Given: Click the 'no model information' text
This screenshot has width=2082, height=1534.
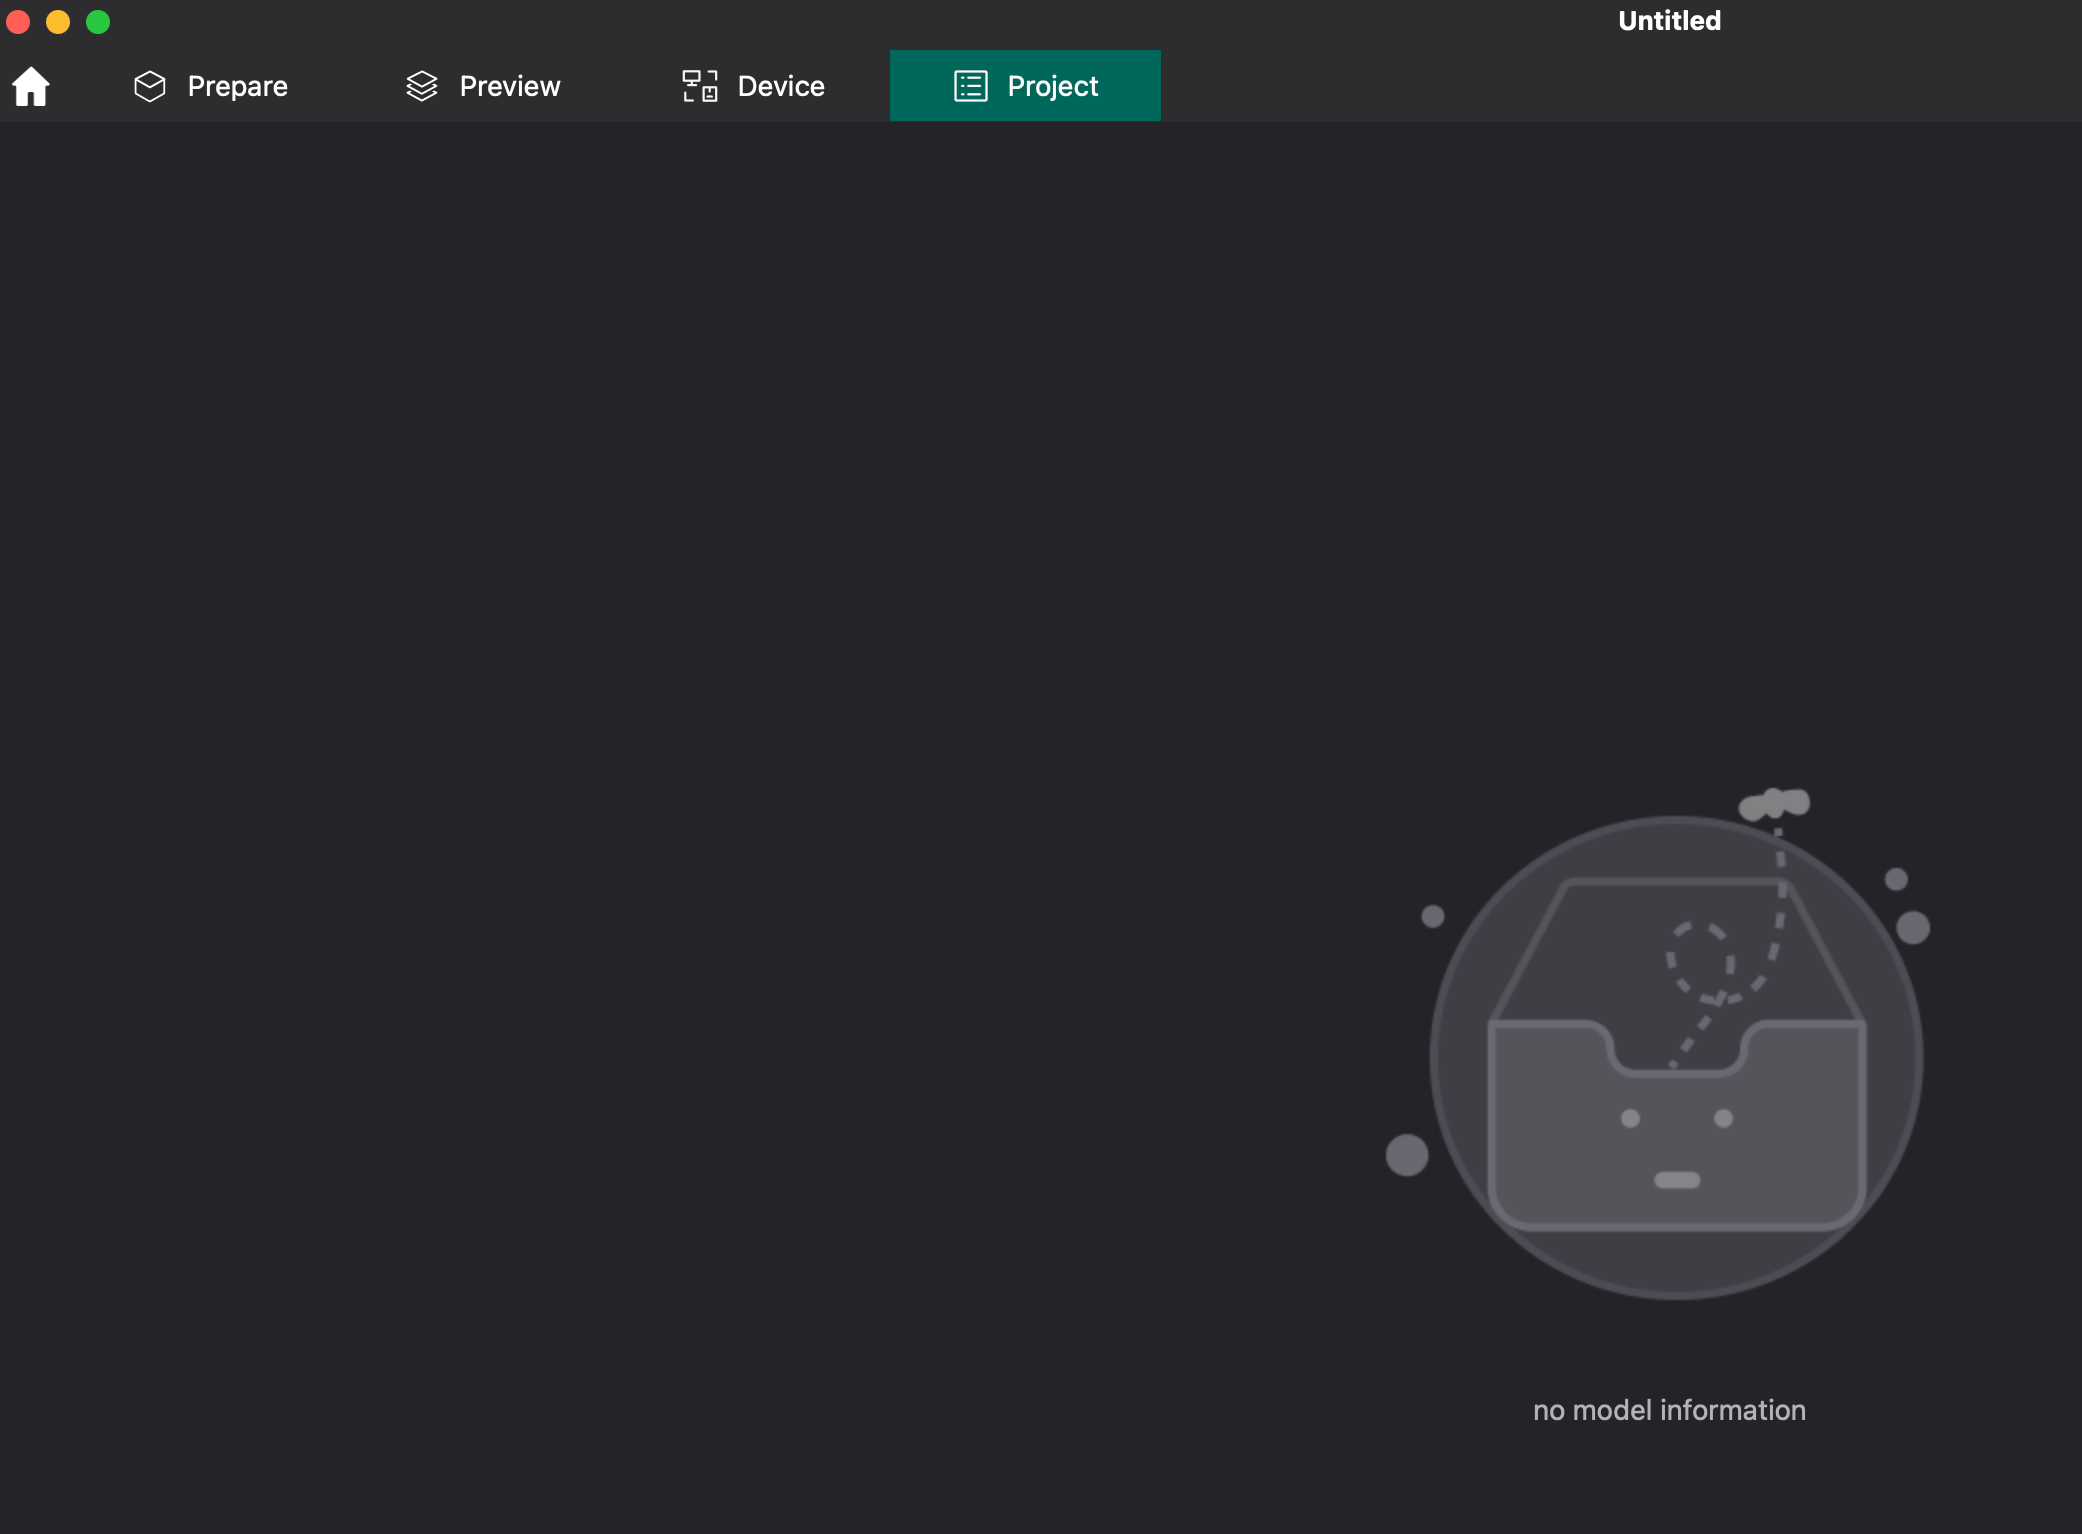Looking at the screenshot, I should pos(1668,1410).
